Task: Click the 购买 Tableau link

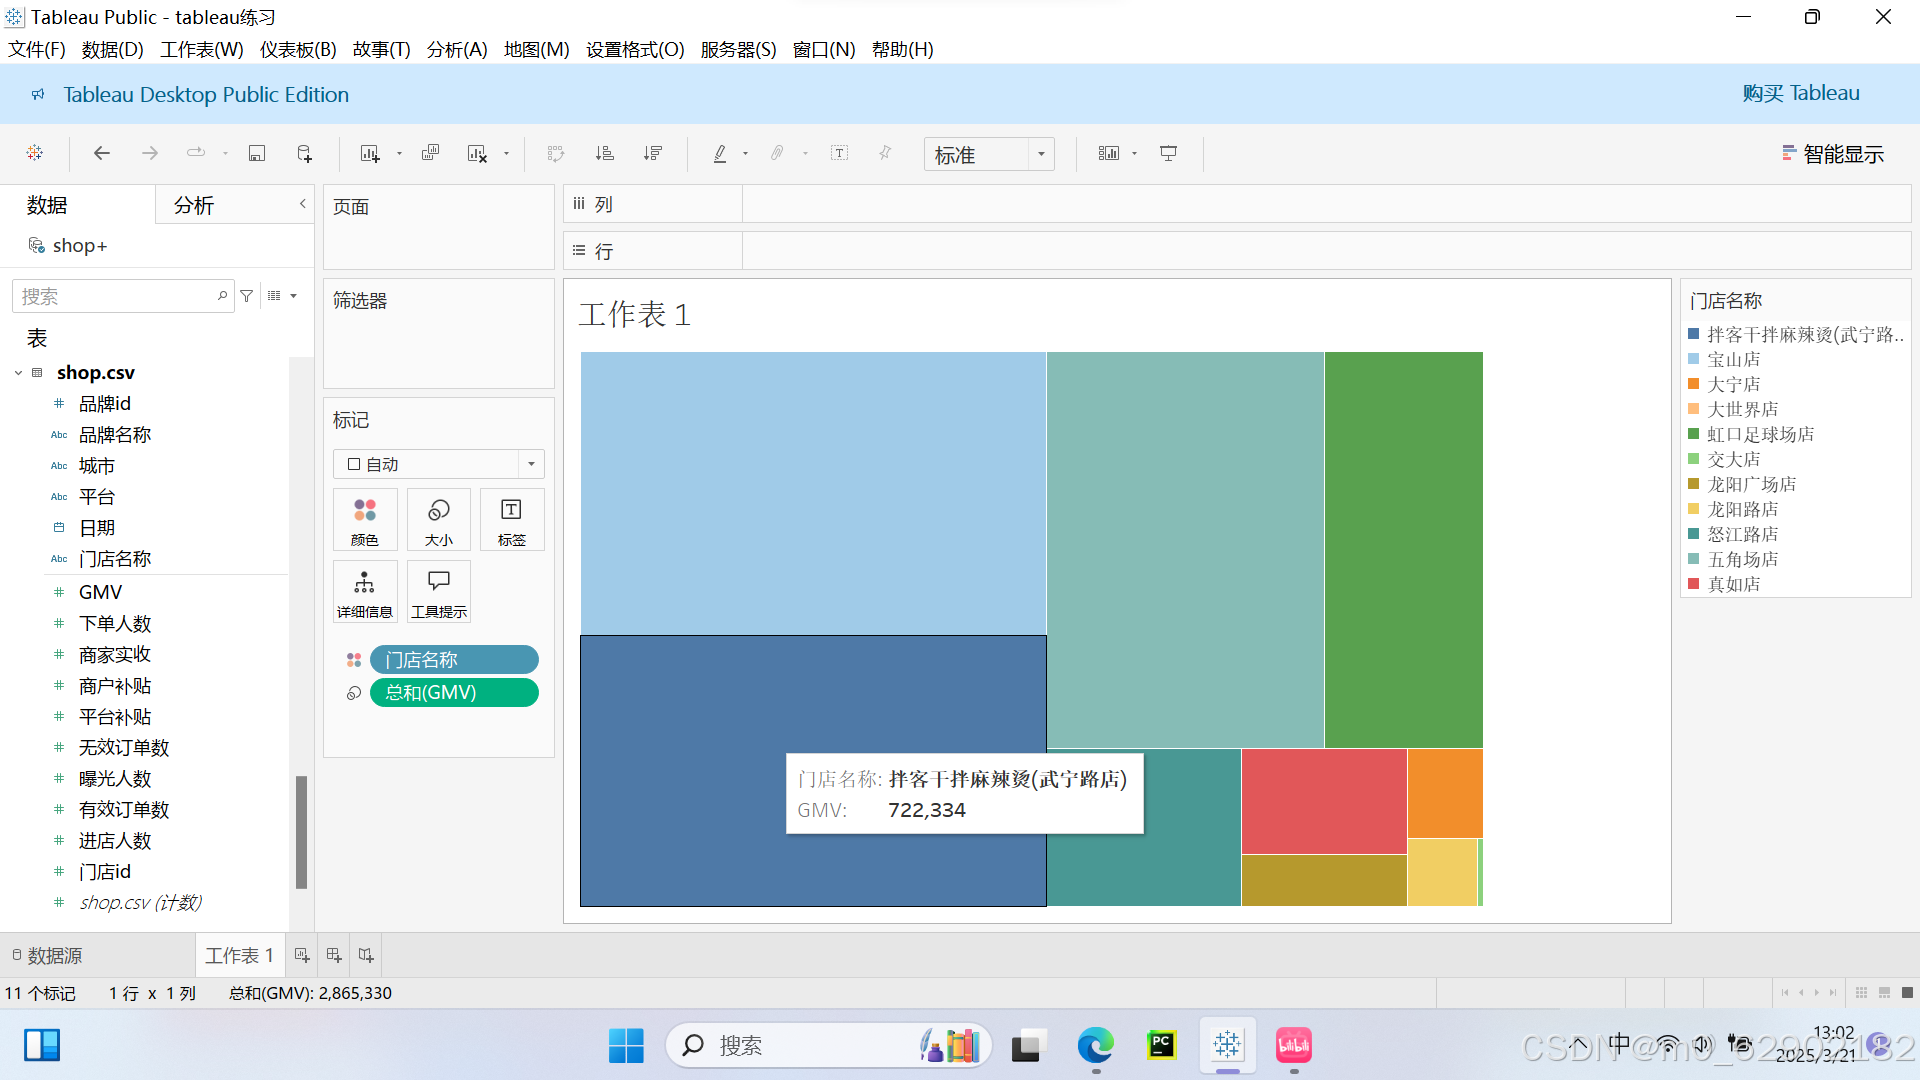Action: [x=1800, y=93]
